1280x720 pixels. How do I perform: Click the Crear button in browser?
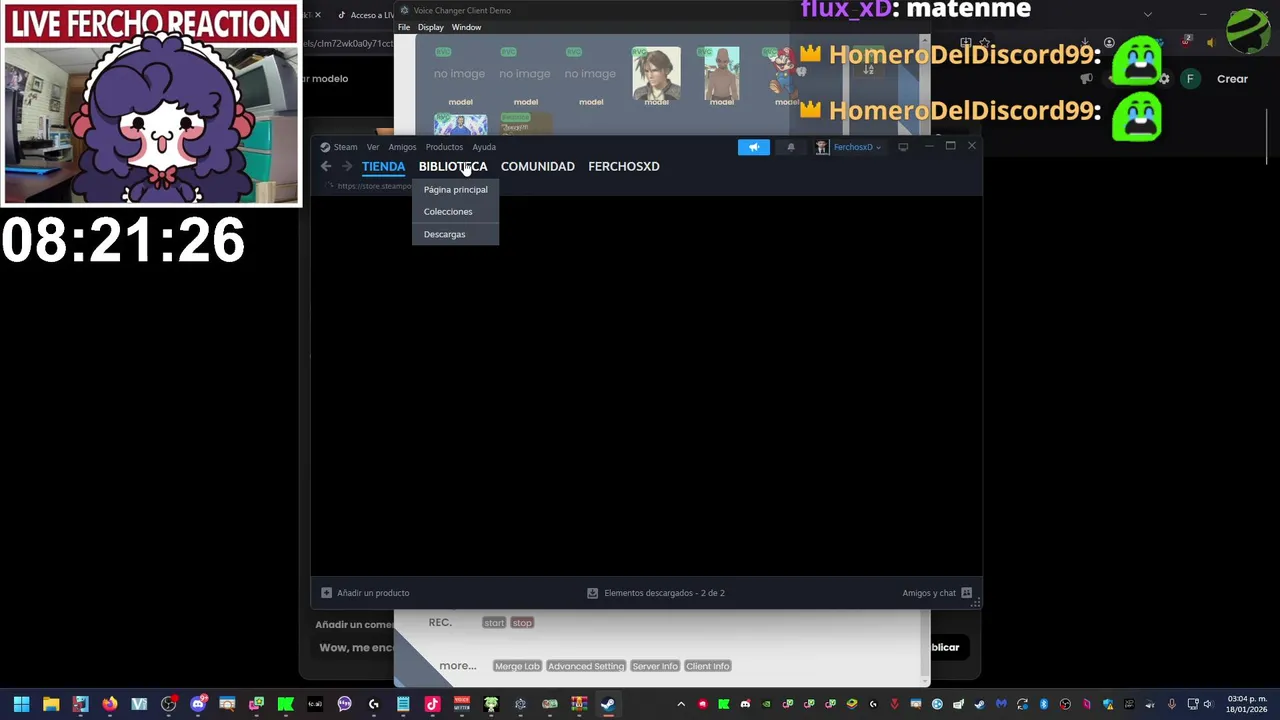[1232, 79]
